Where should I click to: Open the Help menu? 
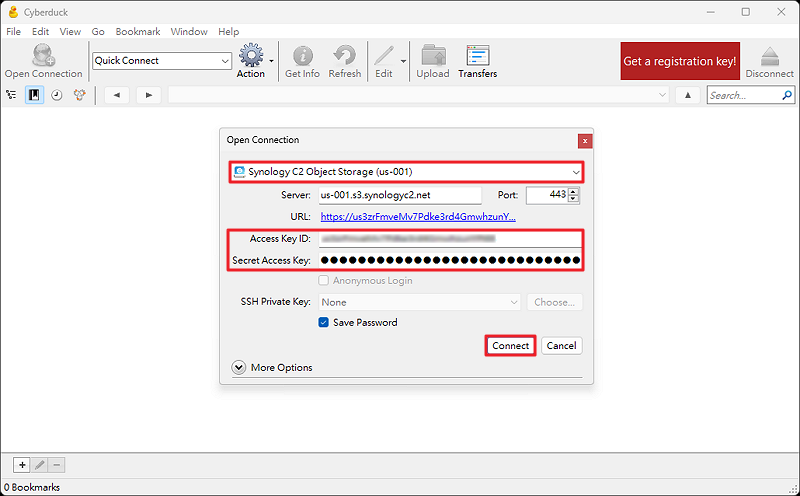click(x=229, y=32)
